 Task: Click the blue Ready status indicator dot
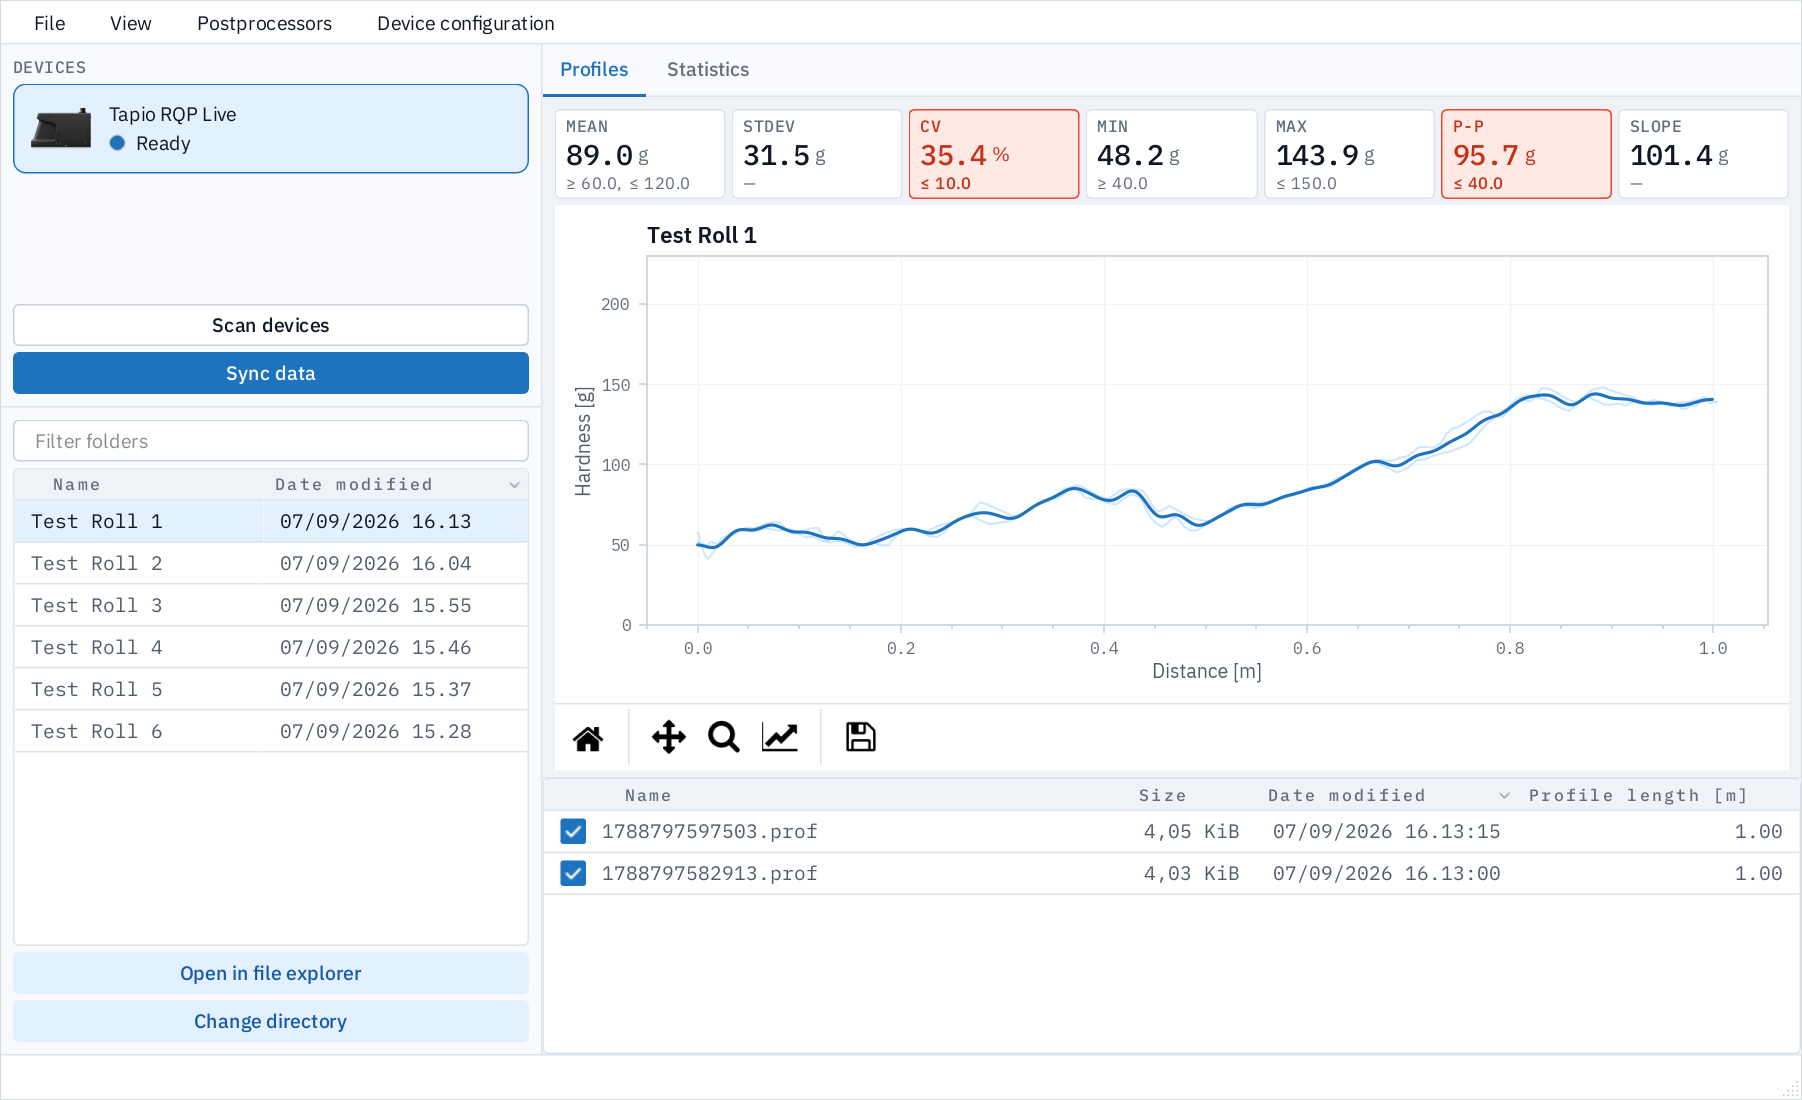pyautogui.click(x=117, y=143)
